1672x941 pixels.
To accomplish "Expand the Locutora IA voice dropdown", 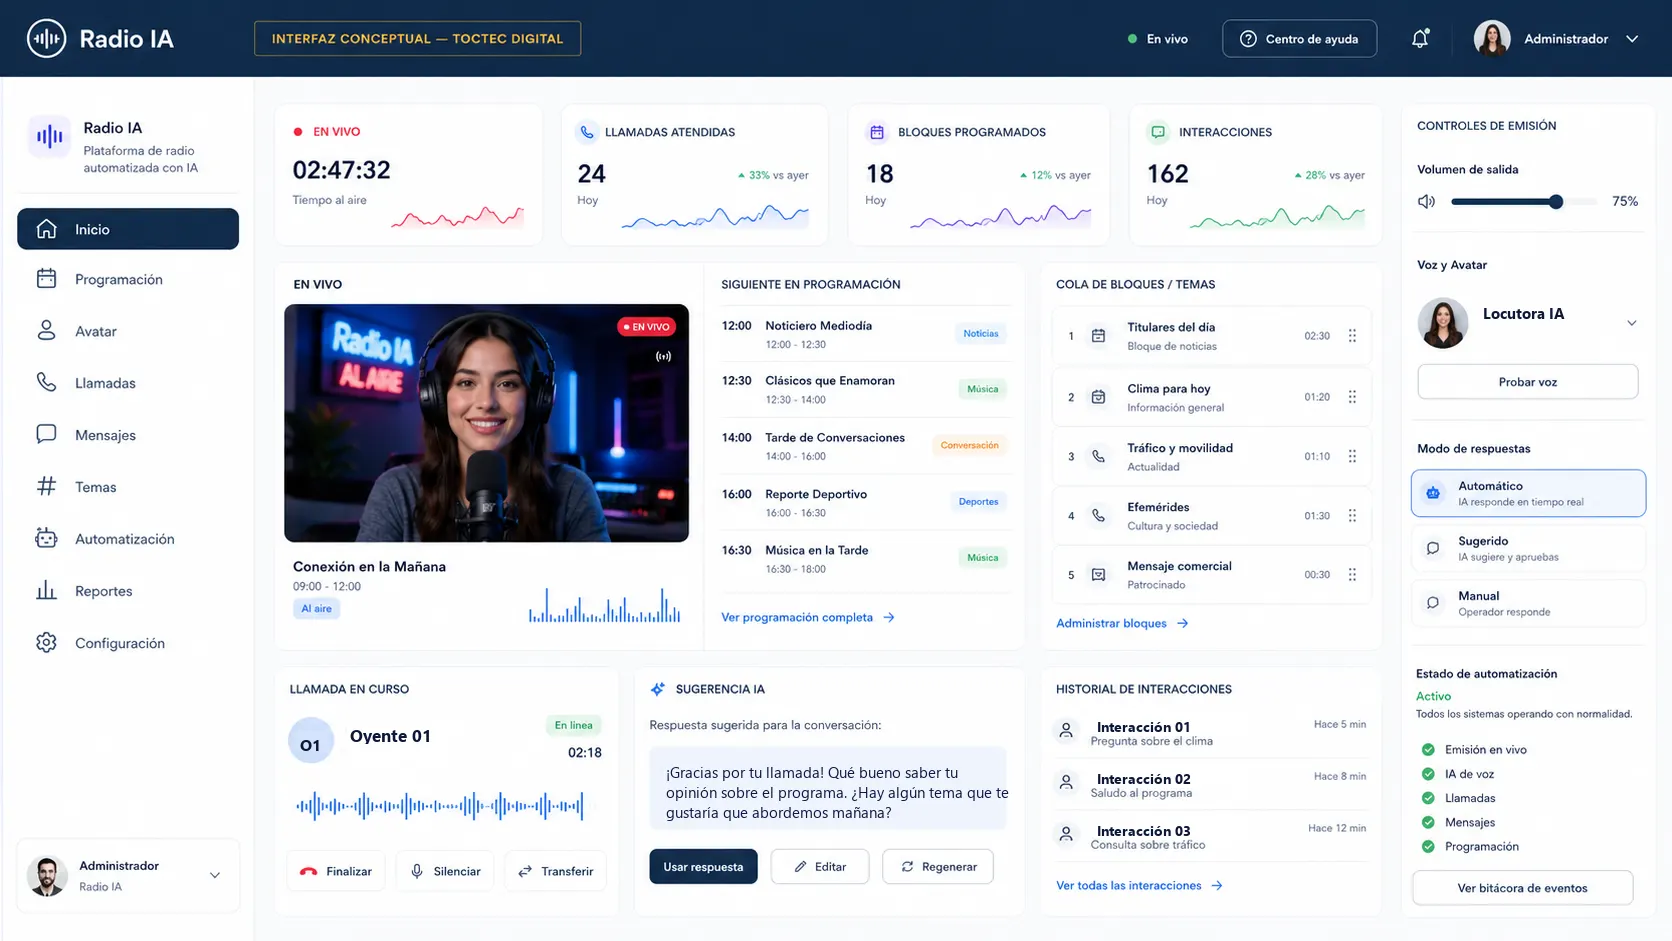I will tap(1631, 323).
